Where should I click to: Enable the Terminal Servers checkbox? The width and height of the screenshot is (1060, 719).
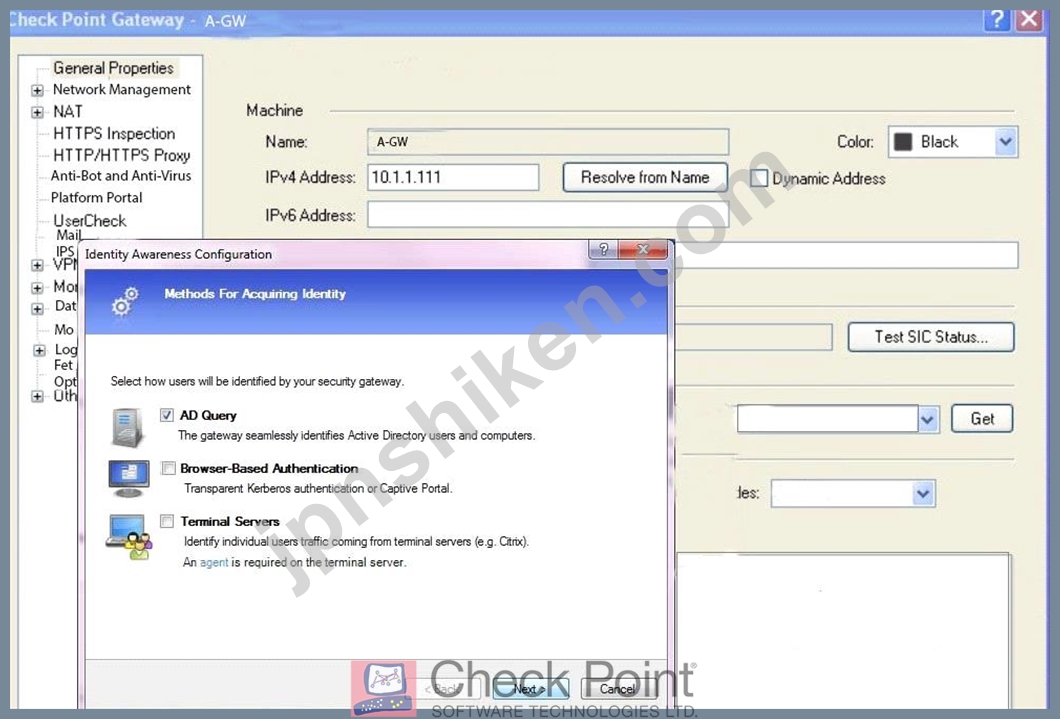(167, 521)
